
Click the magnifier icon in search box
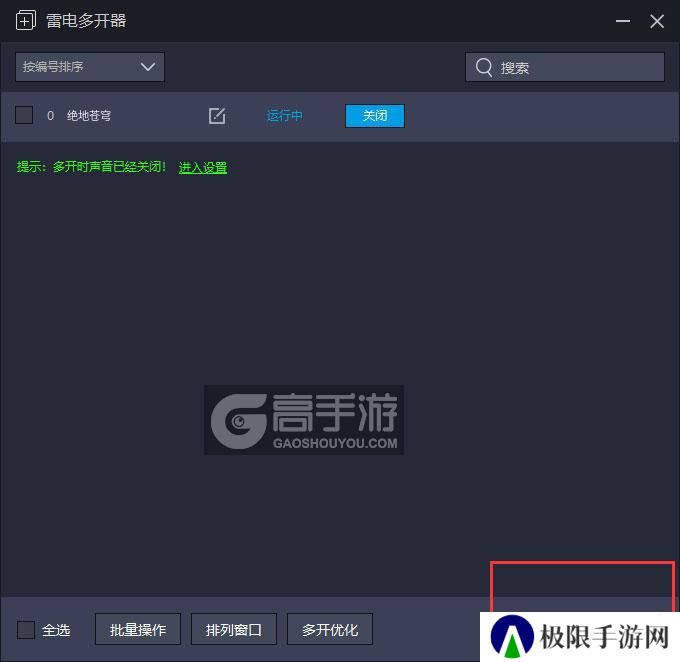(484, 67)
